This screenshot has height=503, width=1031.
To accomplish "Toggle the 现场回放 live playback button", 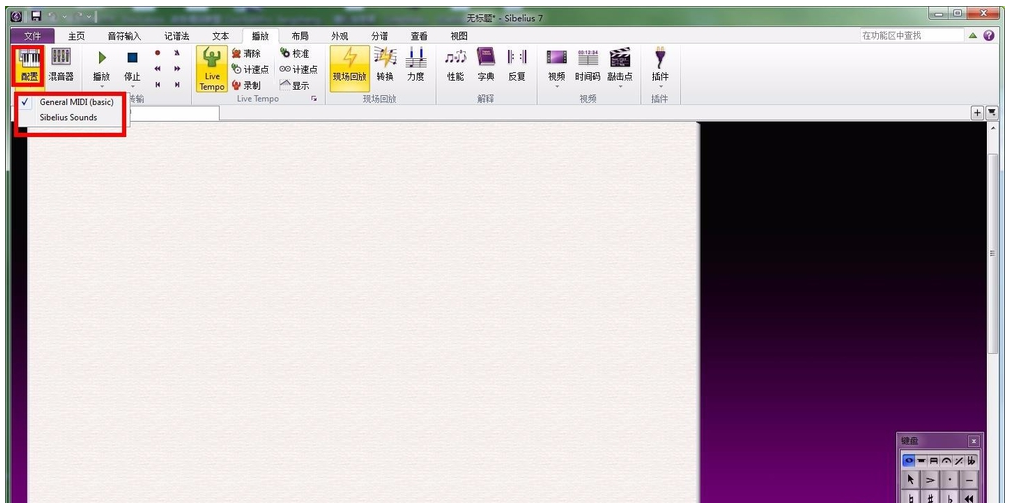I will [x=349, y=68].
